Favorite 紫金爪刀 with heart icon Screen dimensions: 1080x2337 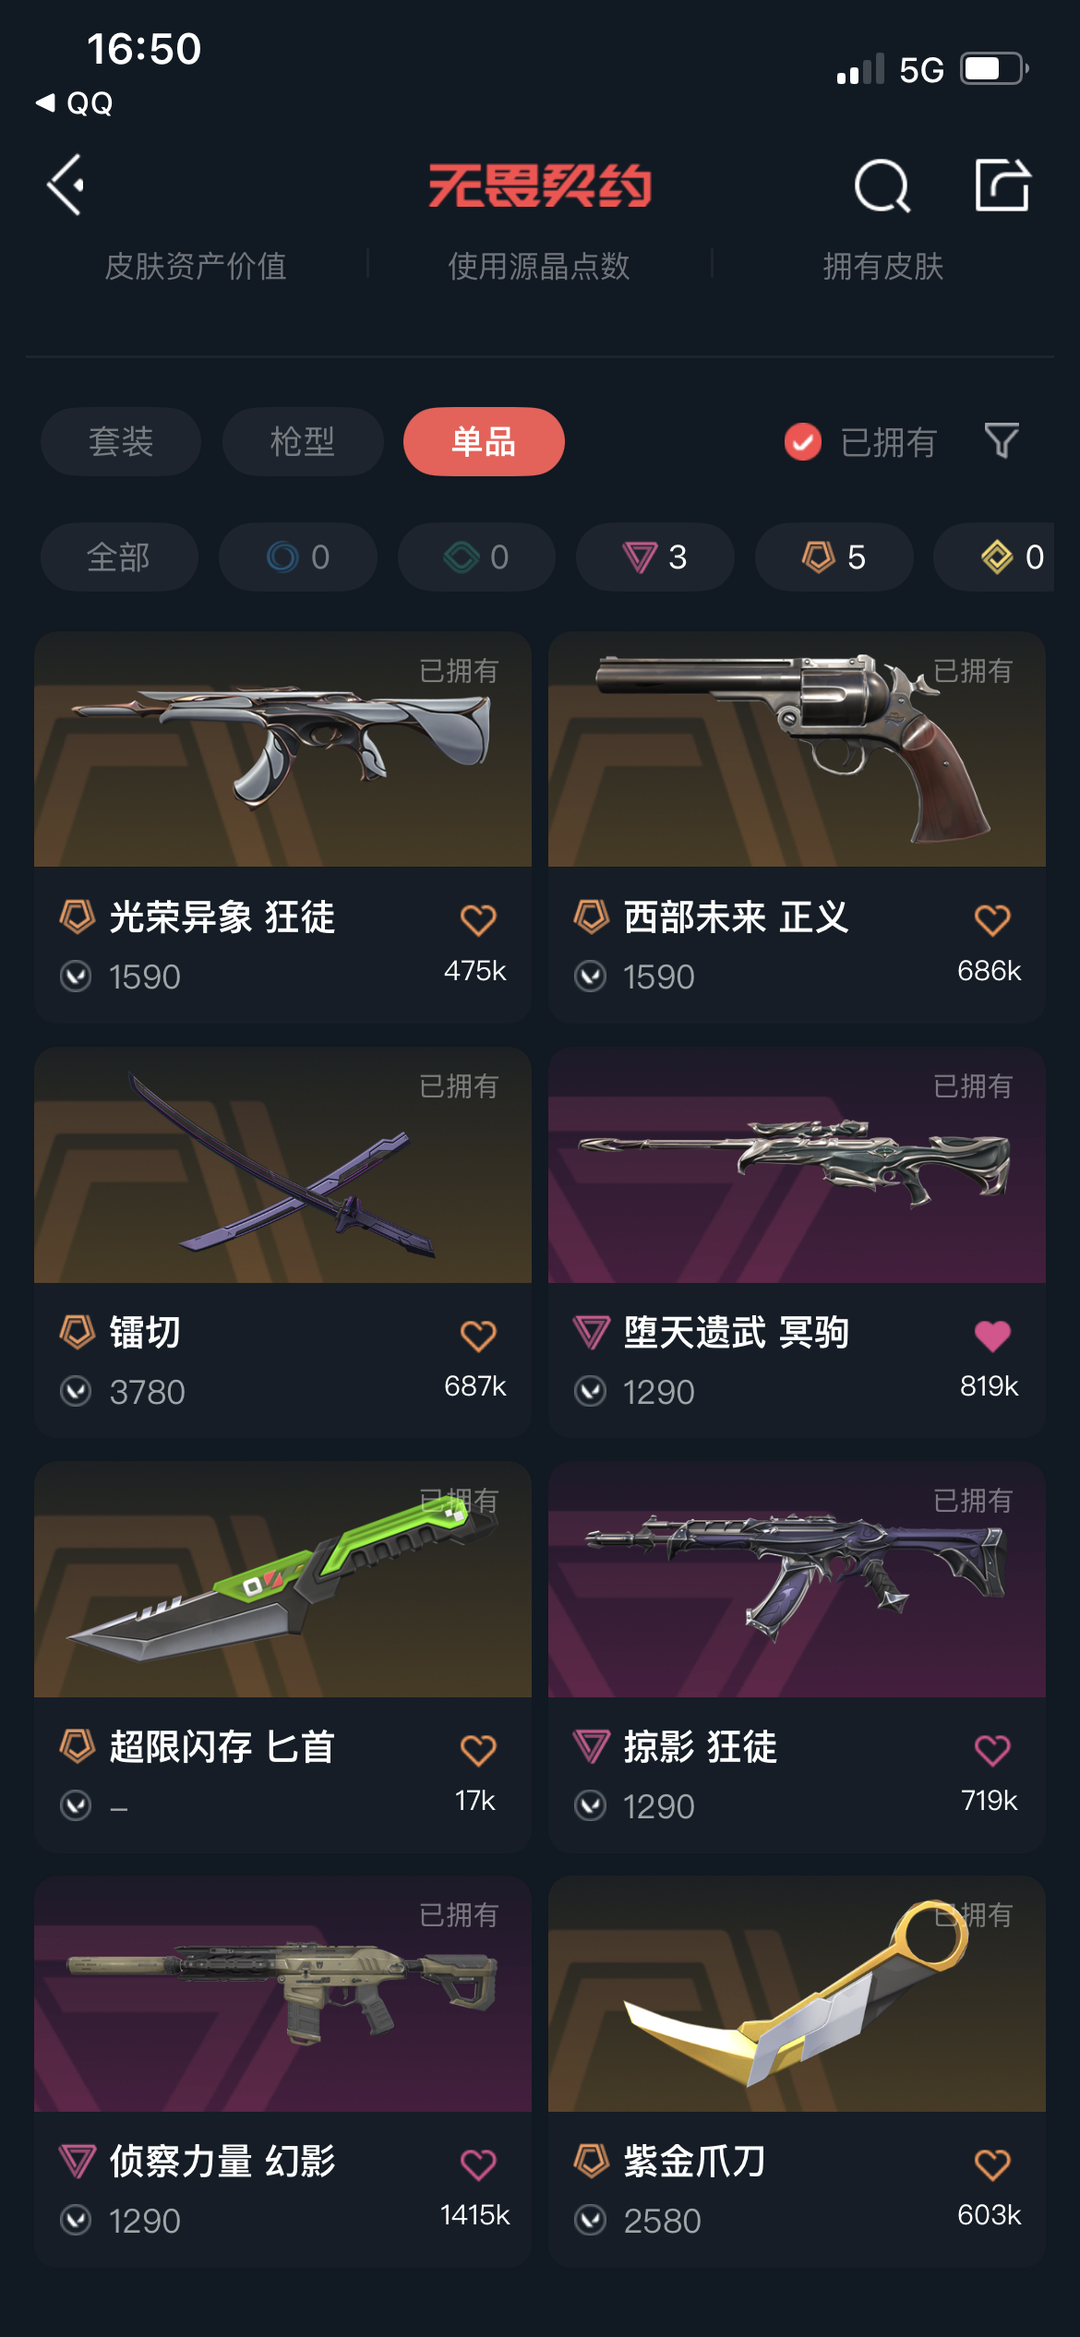tap(992, 2164)
